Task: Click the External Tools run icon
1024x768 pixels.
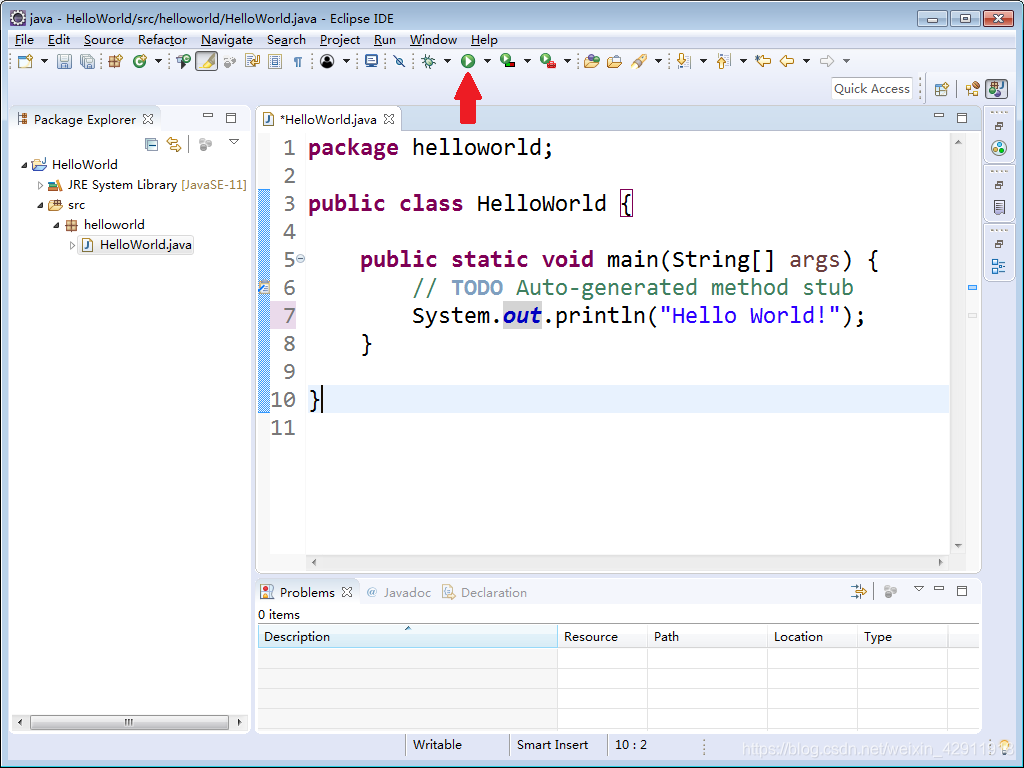Action: [547, 61]
